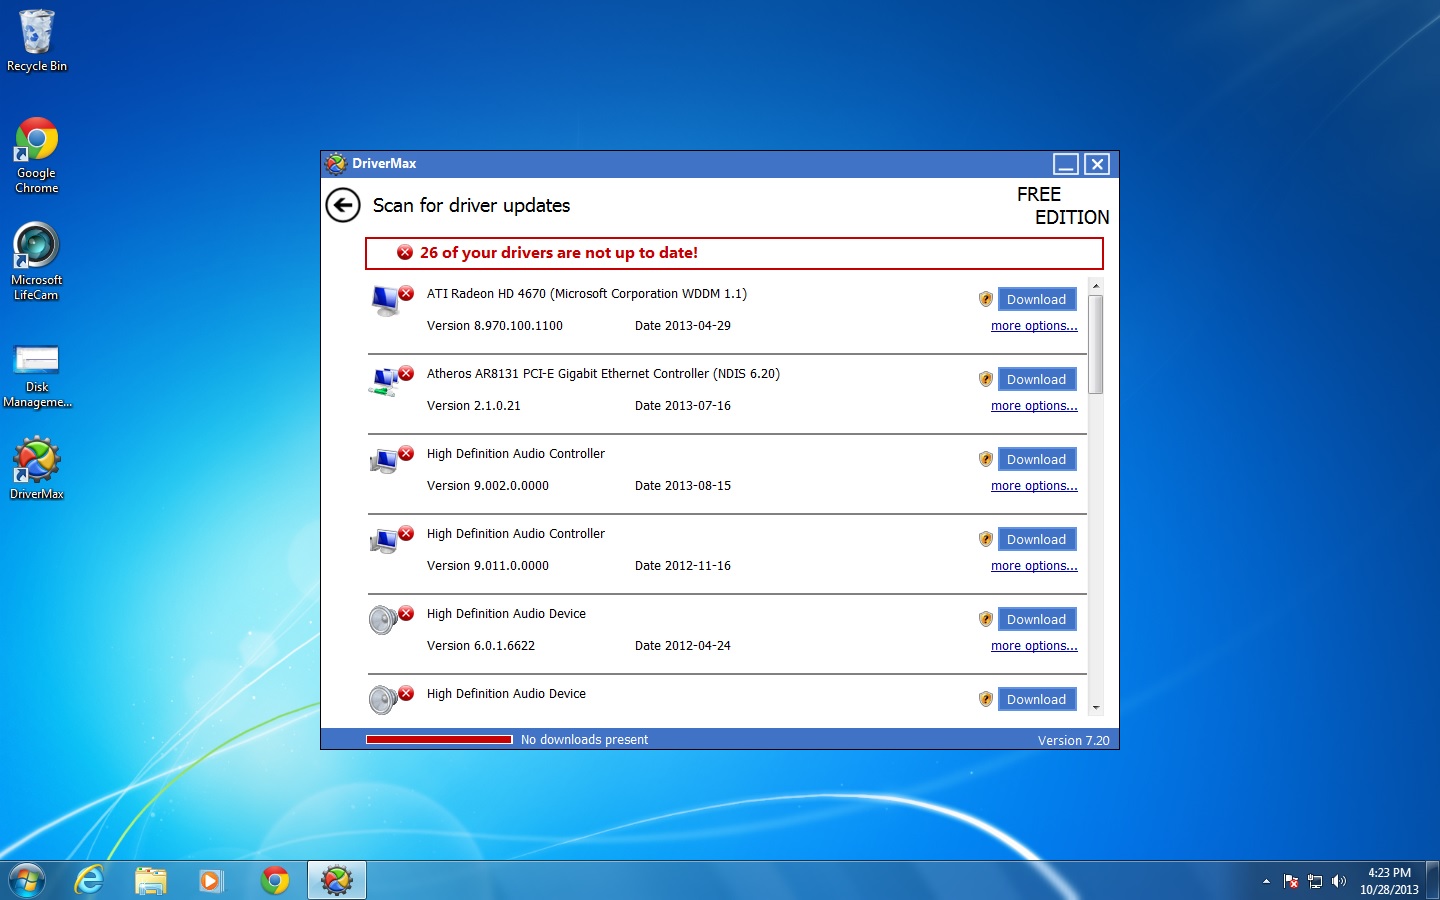Click the Chrome icon on the taskbar
This screenshot has width=1440, height=900.
pyautogui.click(x=275, y=881)
